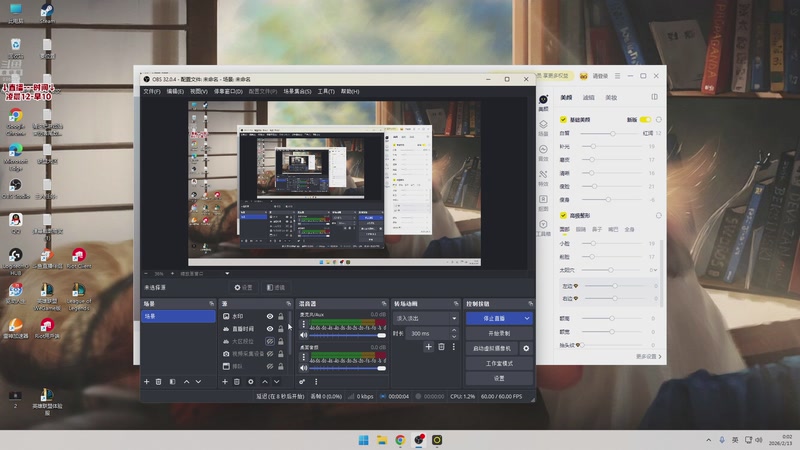Pop out the 场景 dock
Image resolution: width=800 pixels, height=450 pixels.
click(x=211, y=304)
